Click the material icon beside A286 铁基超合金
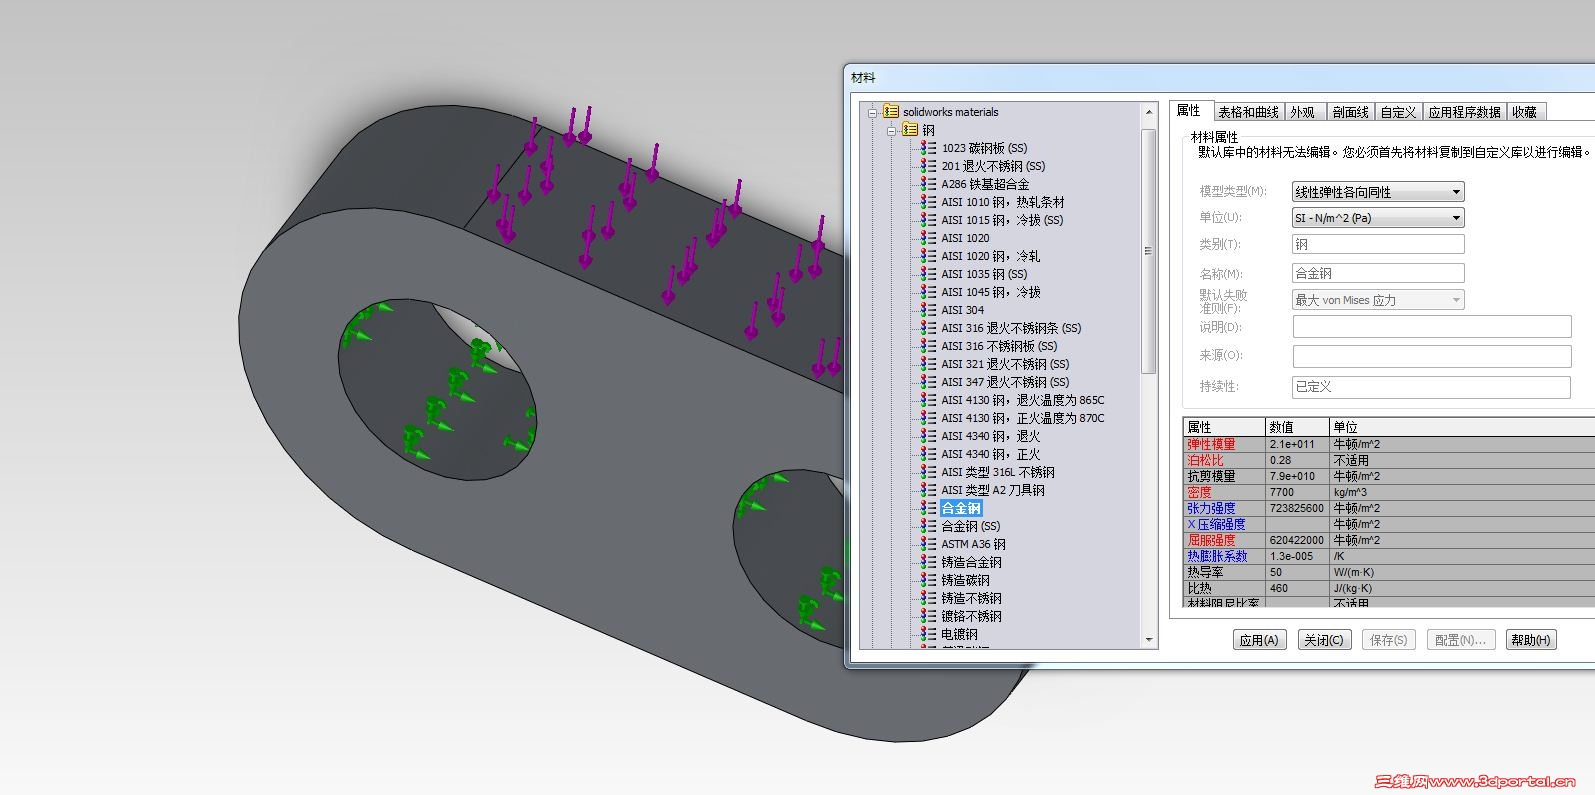Image resolution: width=1595 pixels, height=795 pixels. tap(929, 184)
